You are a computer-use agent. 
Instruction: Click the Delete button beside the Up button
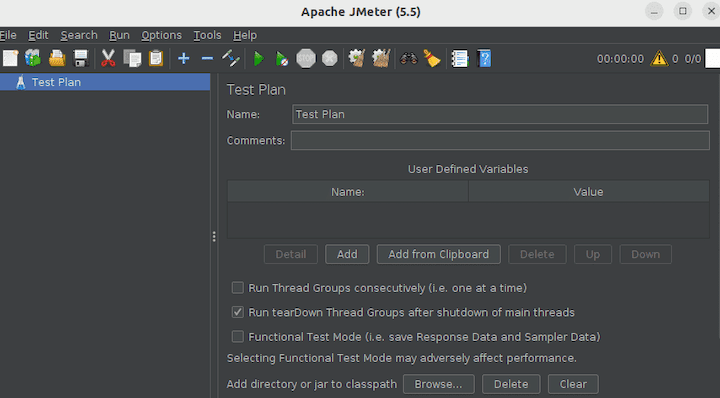pos(537,254)
